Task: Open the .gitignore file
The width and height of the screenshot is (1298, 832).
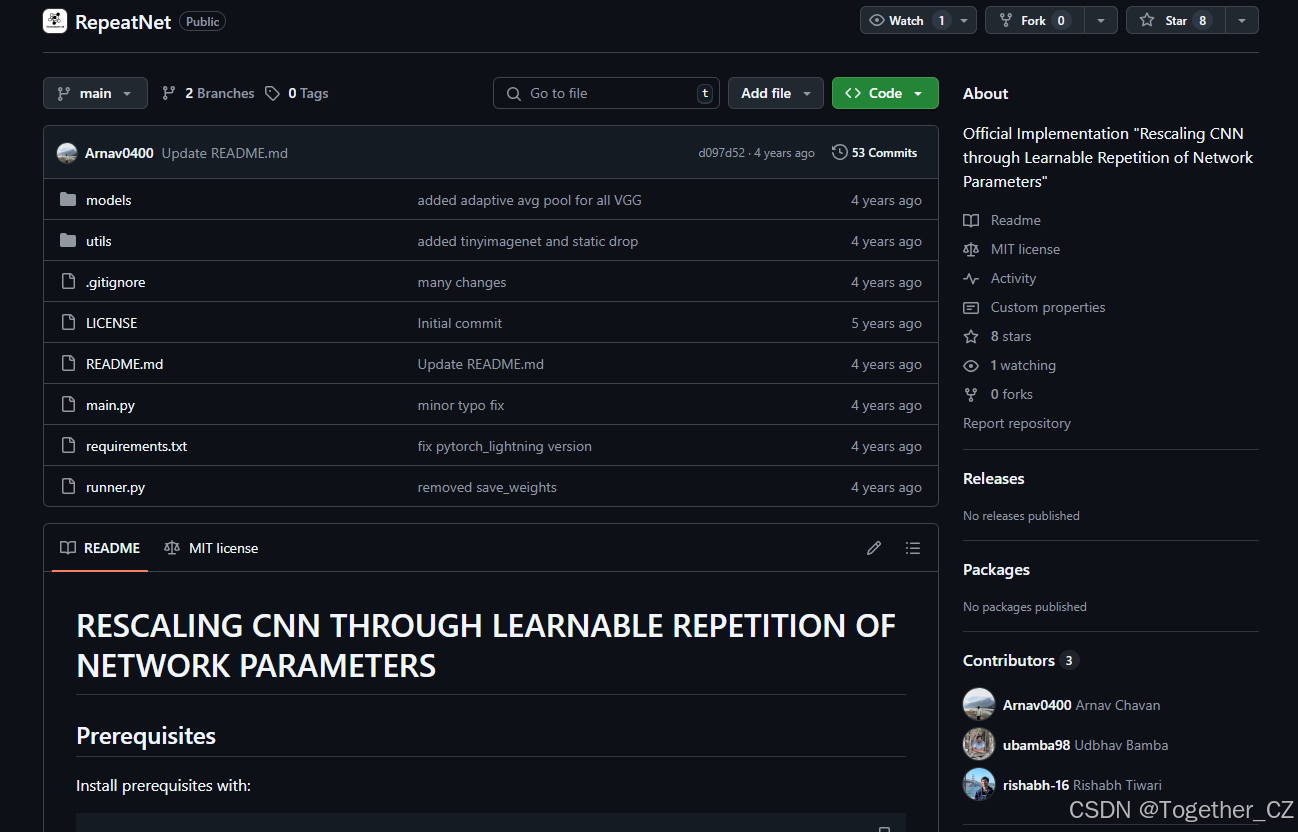Action: click(116, 282)
